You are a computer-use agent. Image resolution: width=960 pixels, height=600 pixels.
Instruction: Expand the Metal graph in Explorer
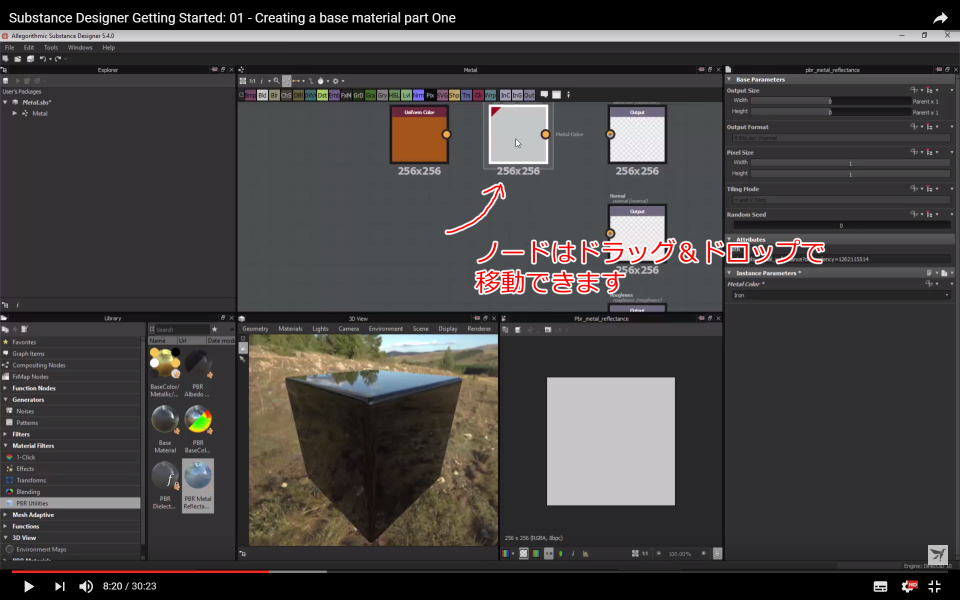[15, 113]
